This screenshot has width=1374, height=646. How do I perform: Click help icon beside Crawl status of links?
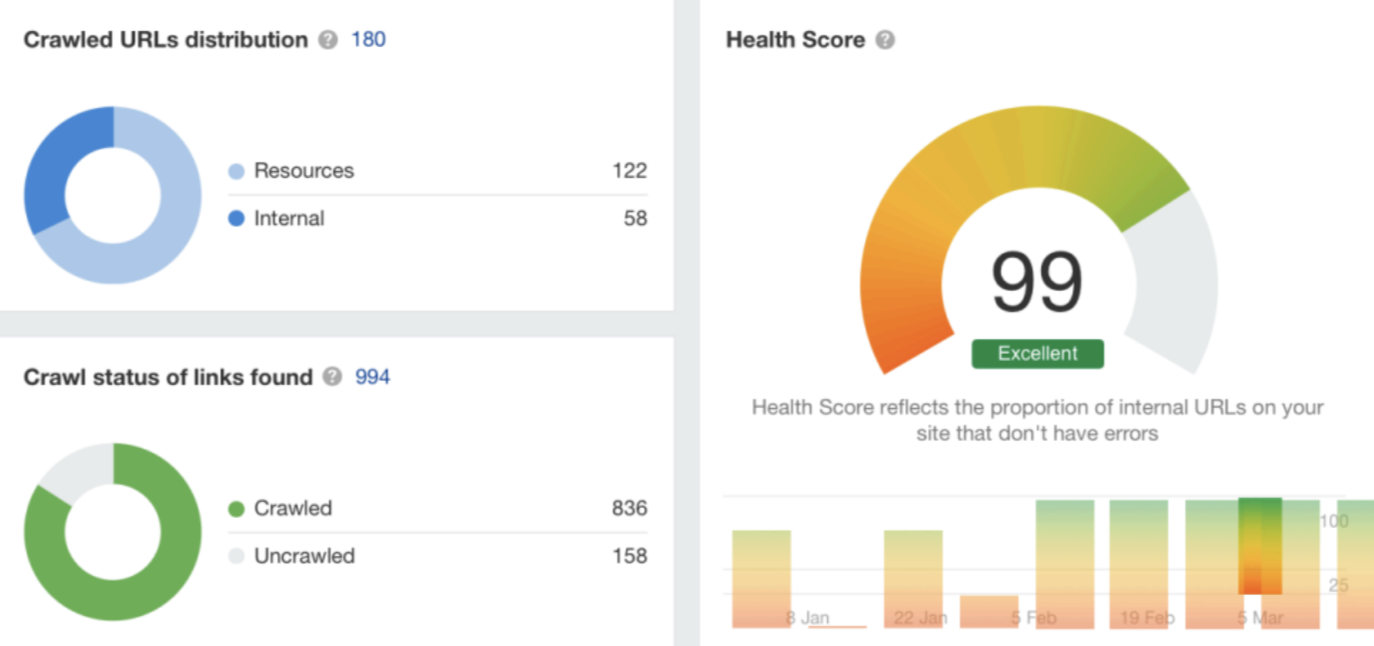tap(333, 377)
